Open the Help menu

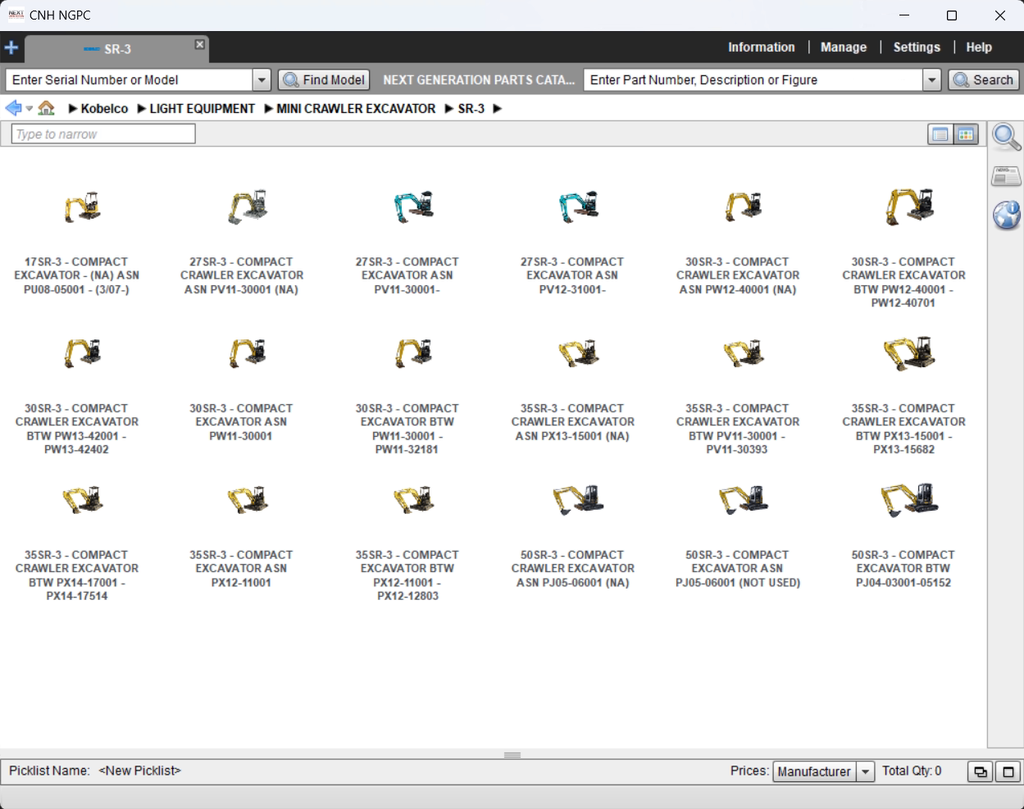click(978, 47)
